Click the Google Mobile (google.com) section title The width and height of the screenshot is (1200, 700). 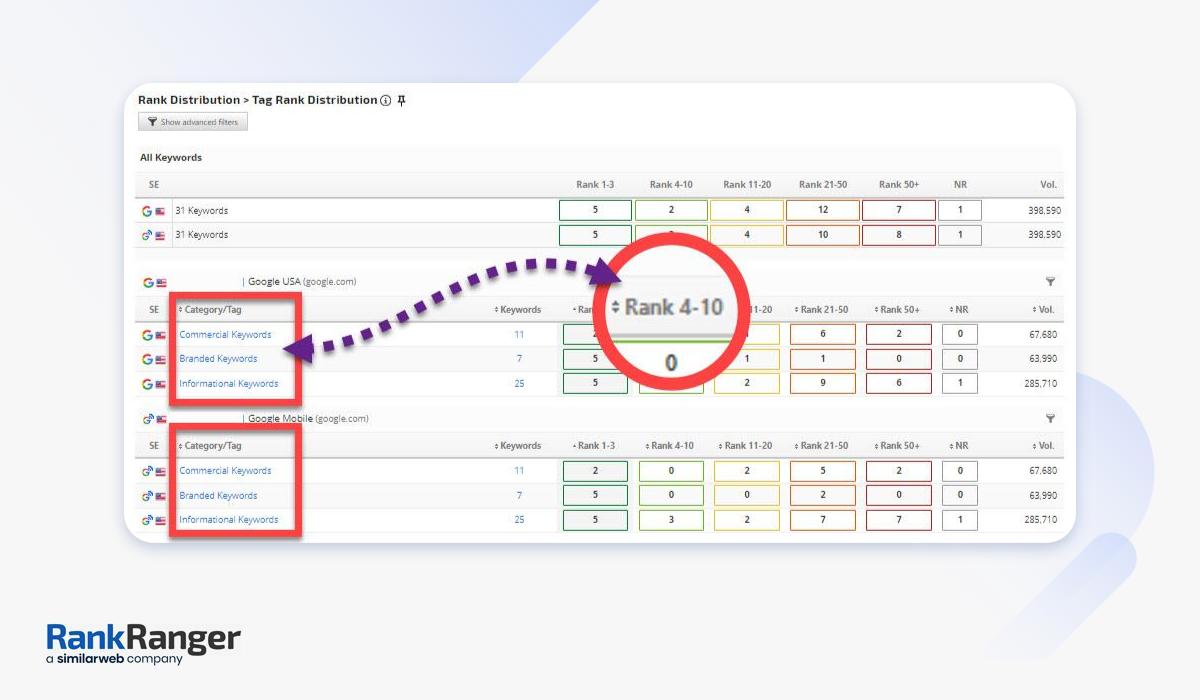pyautogui.click(x=308, y=418)
